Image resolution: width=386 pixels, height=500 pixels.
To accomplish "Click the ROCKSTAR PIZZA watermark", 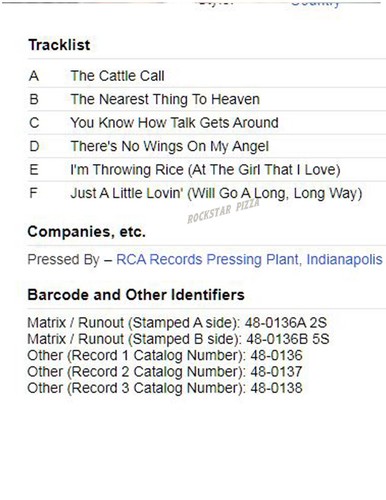I will click(x=223, y=211).
